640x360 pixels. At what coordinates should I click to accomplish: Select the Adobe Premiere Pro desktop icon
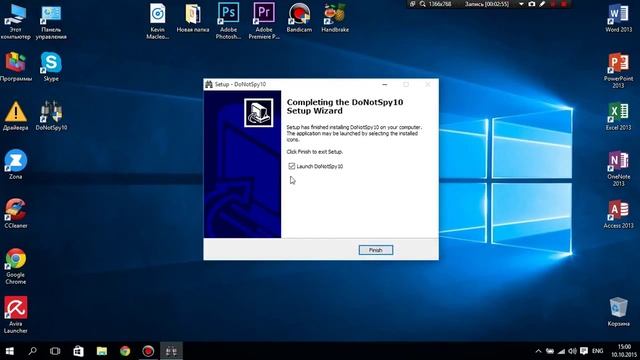pos(264,20)
